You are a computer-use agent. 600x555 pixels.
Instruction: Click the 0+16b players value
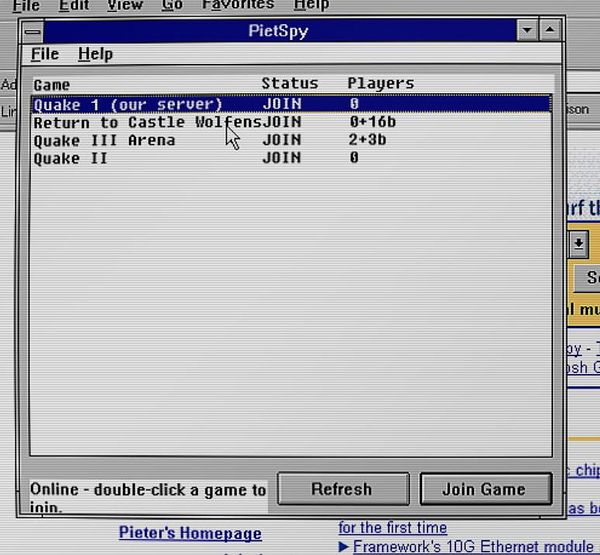pyautogui.click(x=373, y=122)
